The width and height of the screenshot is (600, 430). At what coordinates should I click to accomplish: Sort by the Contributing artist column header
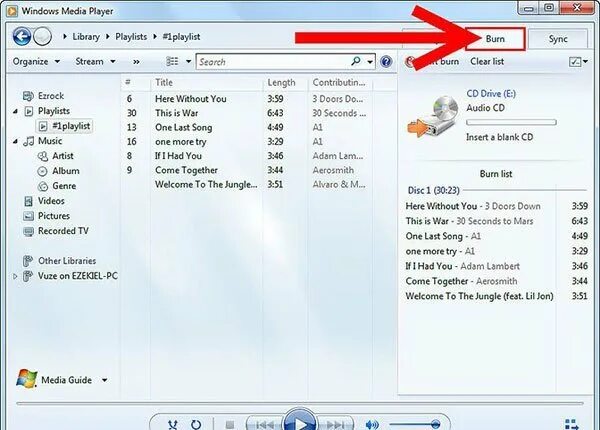click(340, 83)
